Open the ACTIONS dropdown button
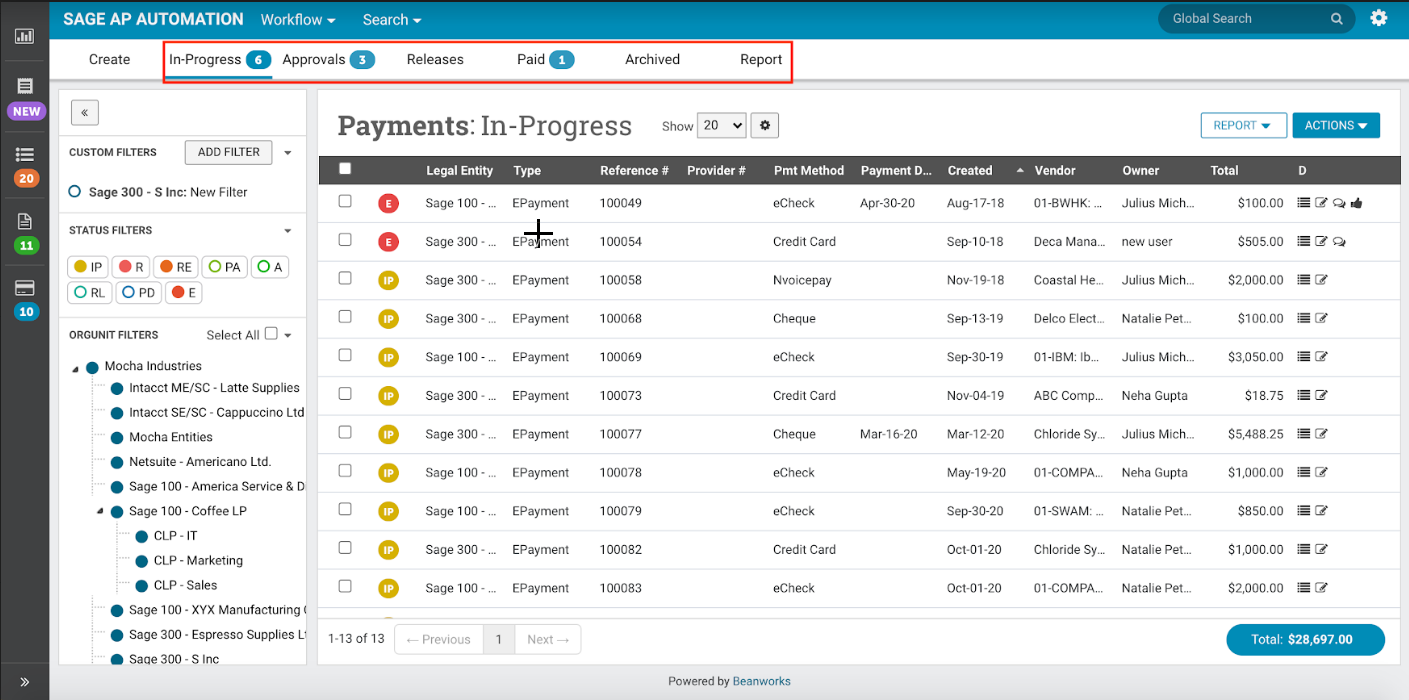 1336,125
